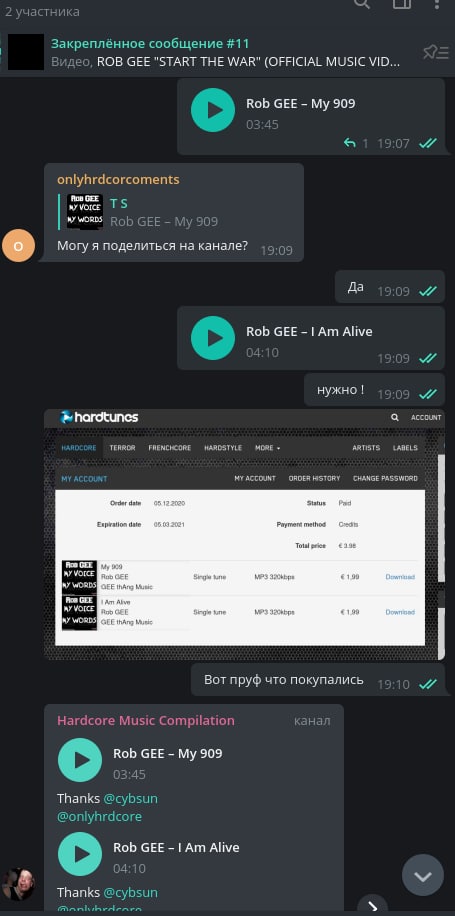Click the search icon in chat header
Image resolution: width=455 pixels, height=916 pixels.
coord(362,4)
